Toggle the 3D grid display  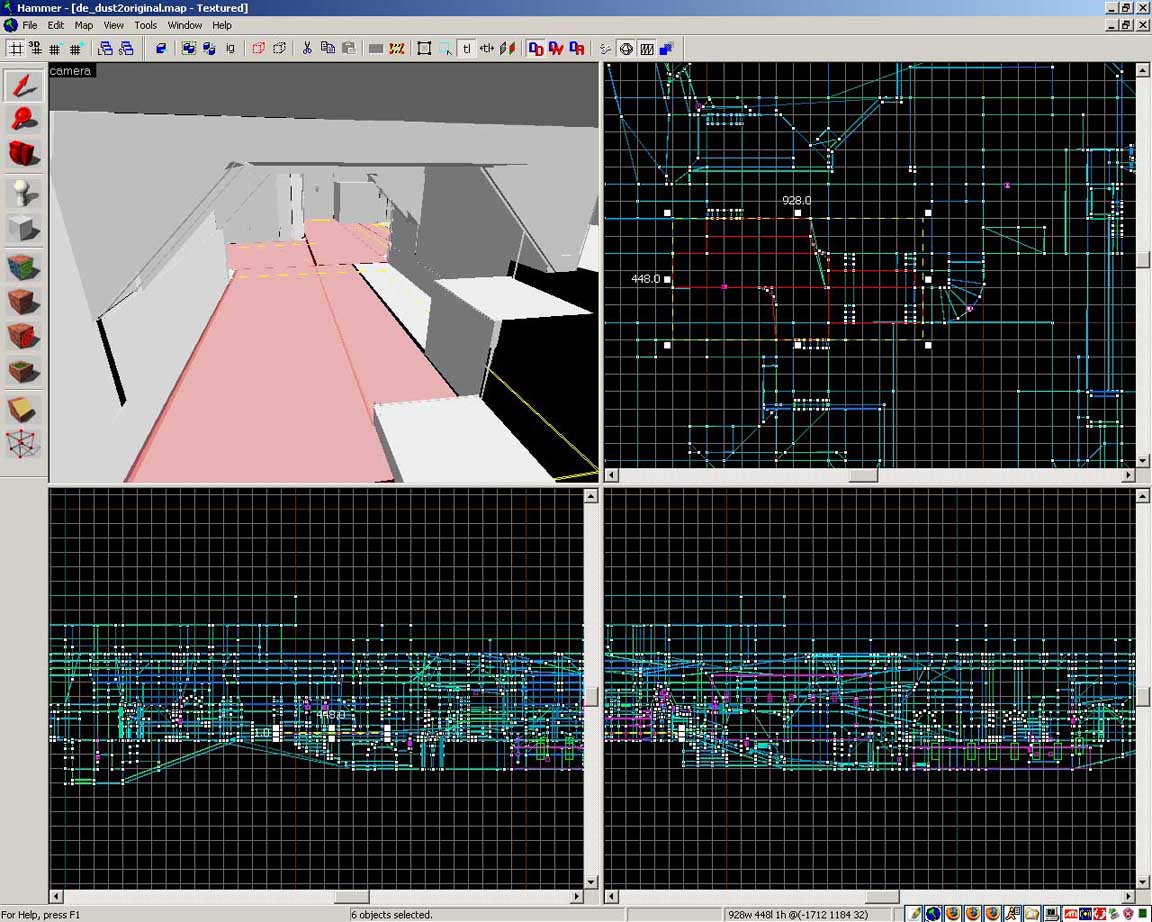coord(35,48)
